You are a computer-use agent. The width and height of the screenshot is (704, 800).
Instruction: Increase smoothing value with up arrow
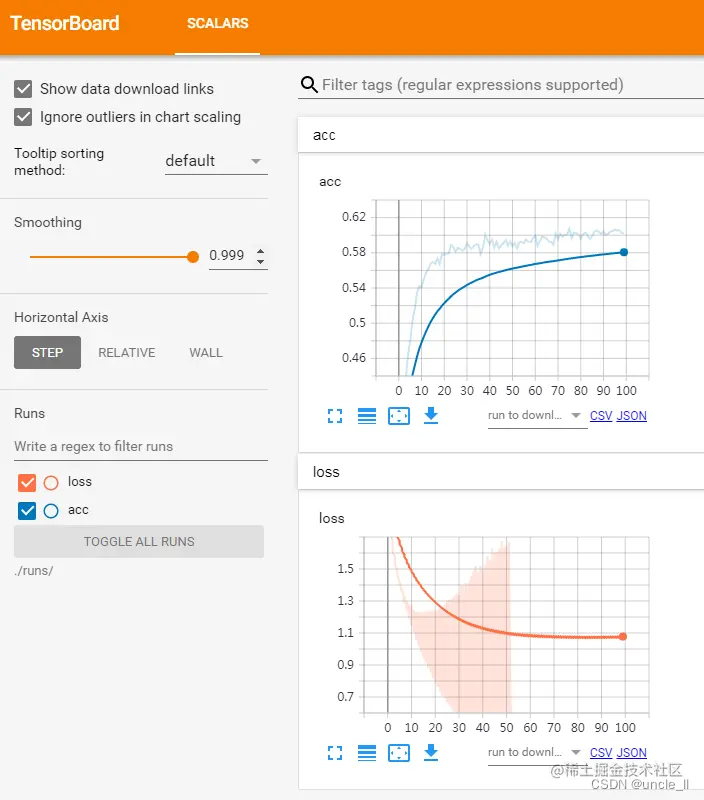(261, 251)
